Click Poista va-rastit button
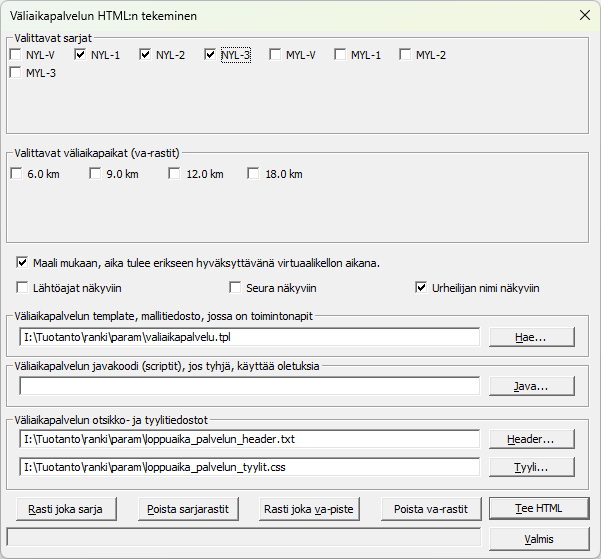601x559 pixels. tap(431, 508)
